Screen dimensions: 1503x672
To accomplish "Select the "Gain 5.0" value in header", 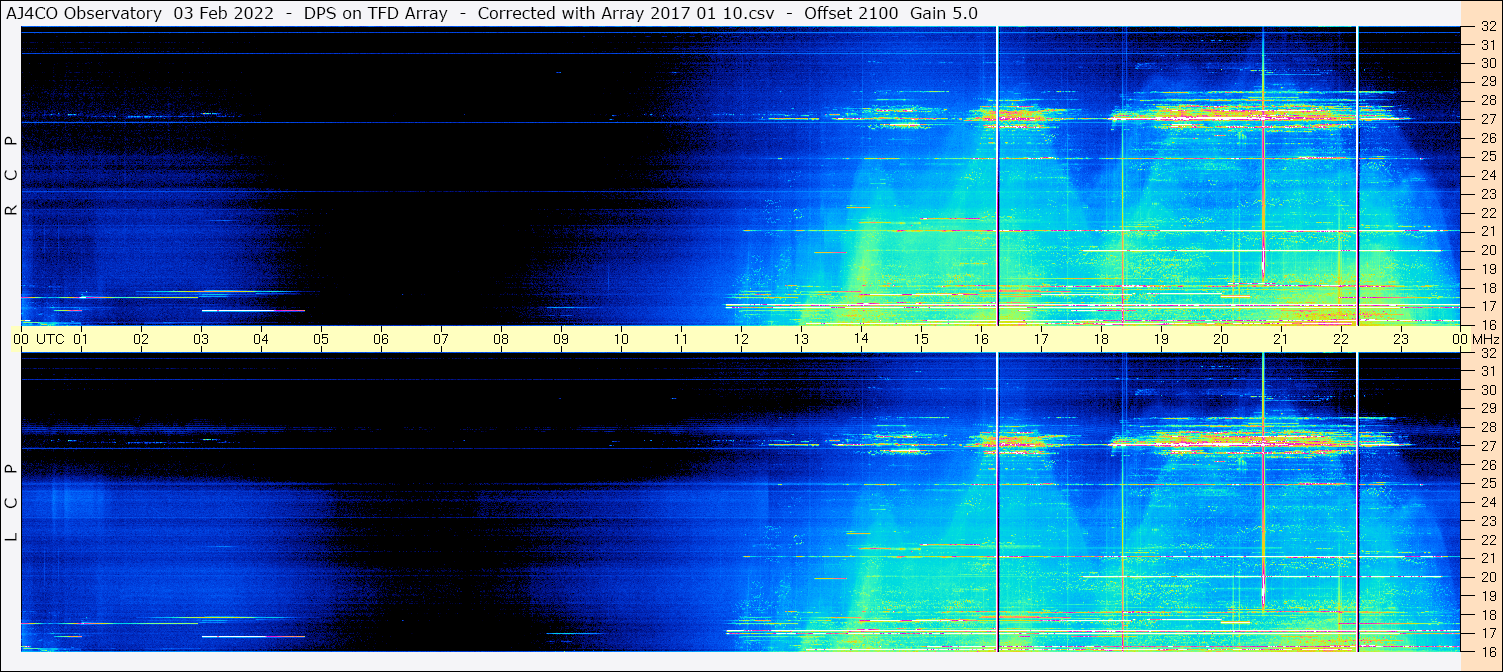I will click(x=944, y=13).
